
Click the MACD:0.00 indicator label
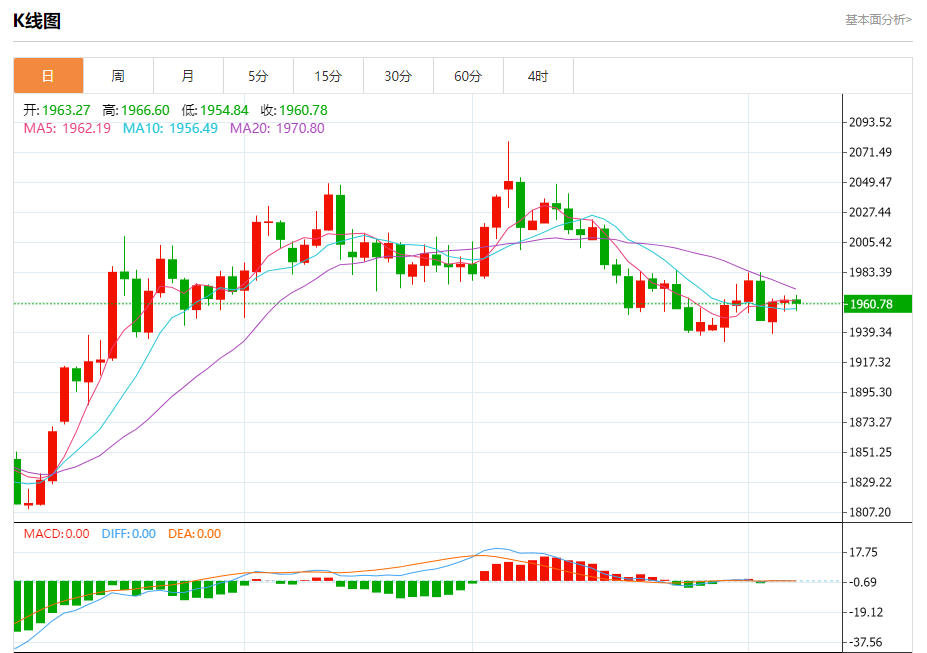pos(57,534)
